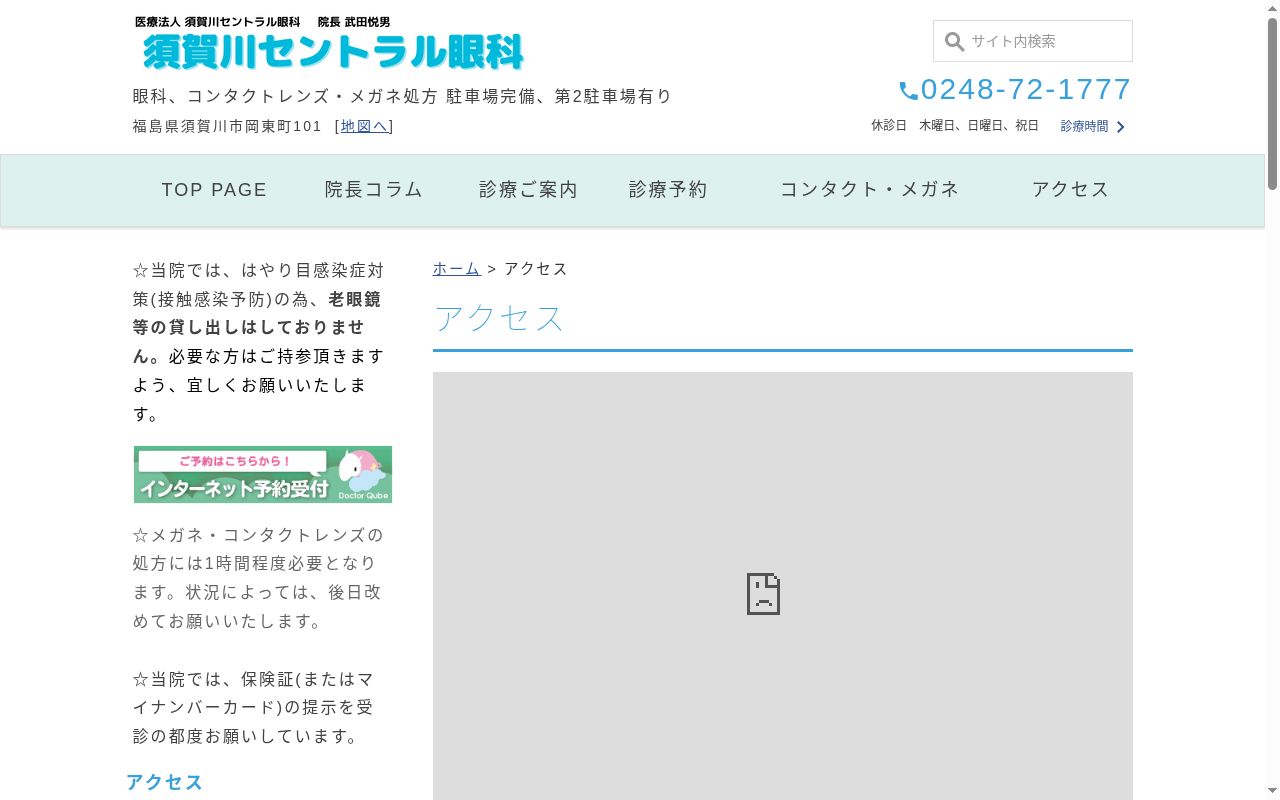Viewport: 1280px width, 800px height.
Task: Click the search magnifier icon
Action: [x=954, y=41]
